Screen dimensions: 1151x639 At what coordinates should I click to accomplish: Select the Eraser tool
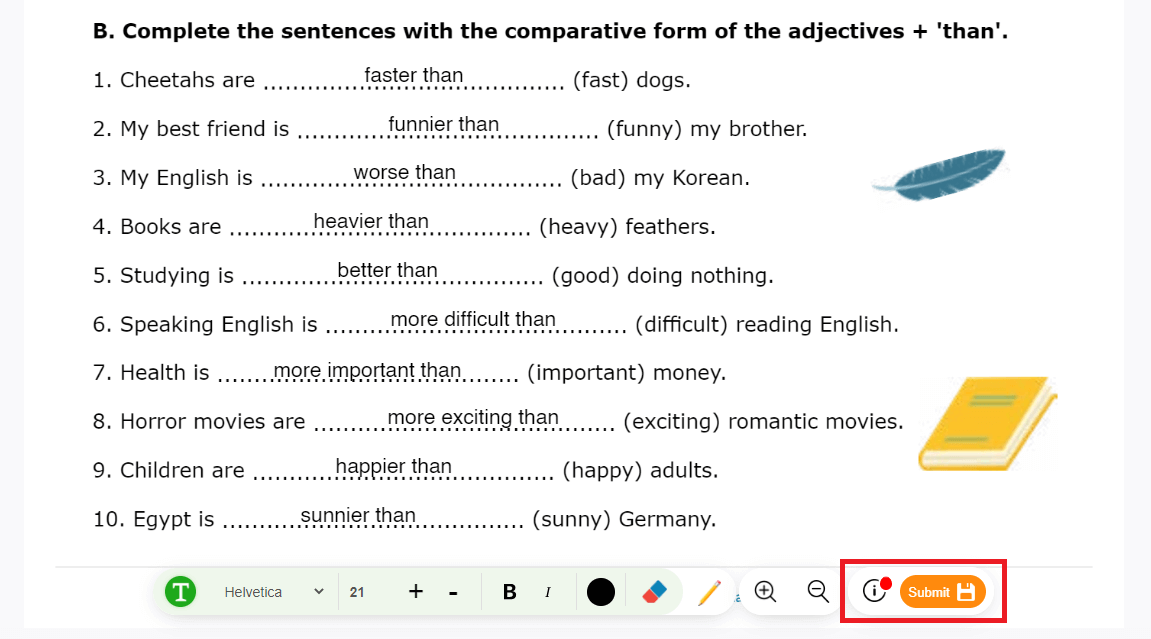pos(654,592)
